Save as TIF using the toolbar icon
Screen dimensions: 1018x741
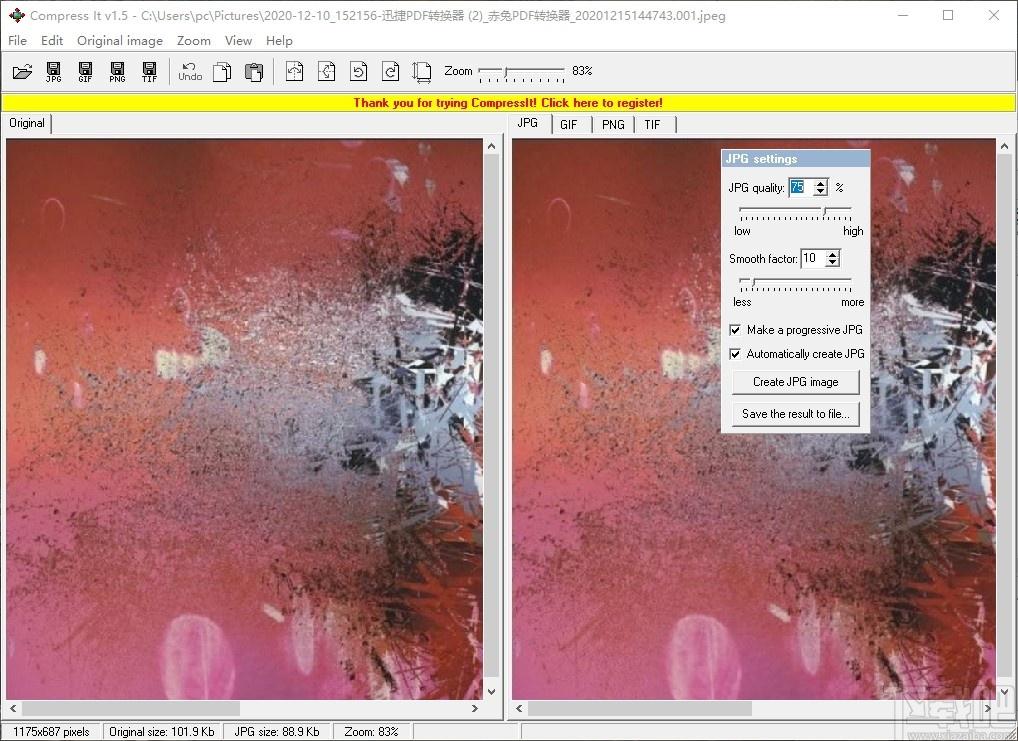149,71
